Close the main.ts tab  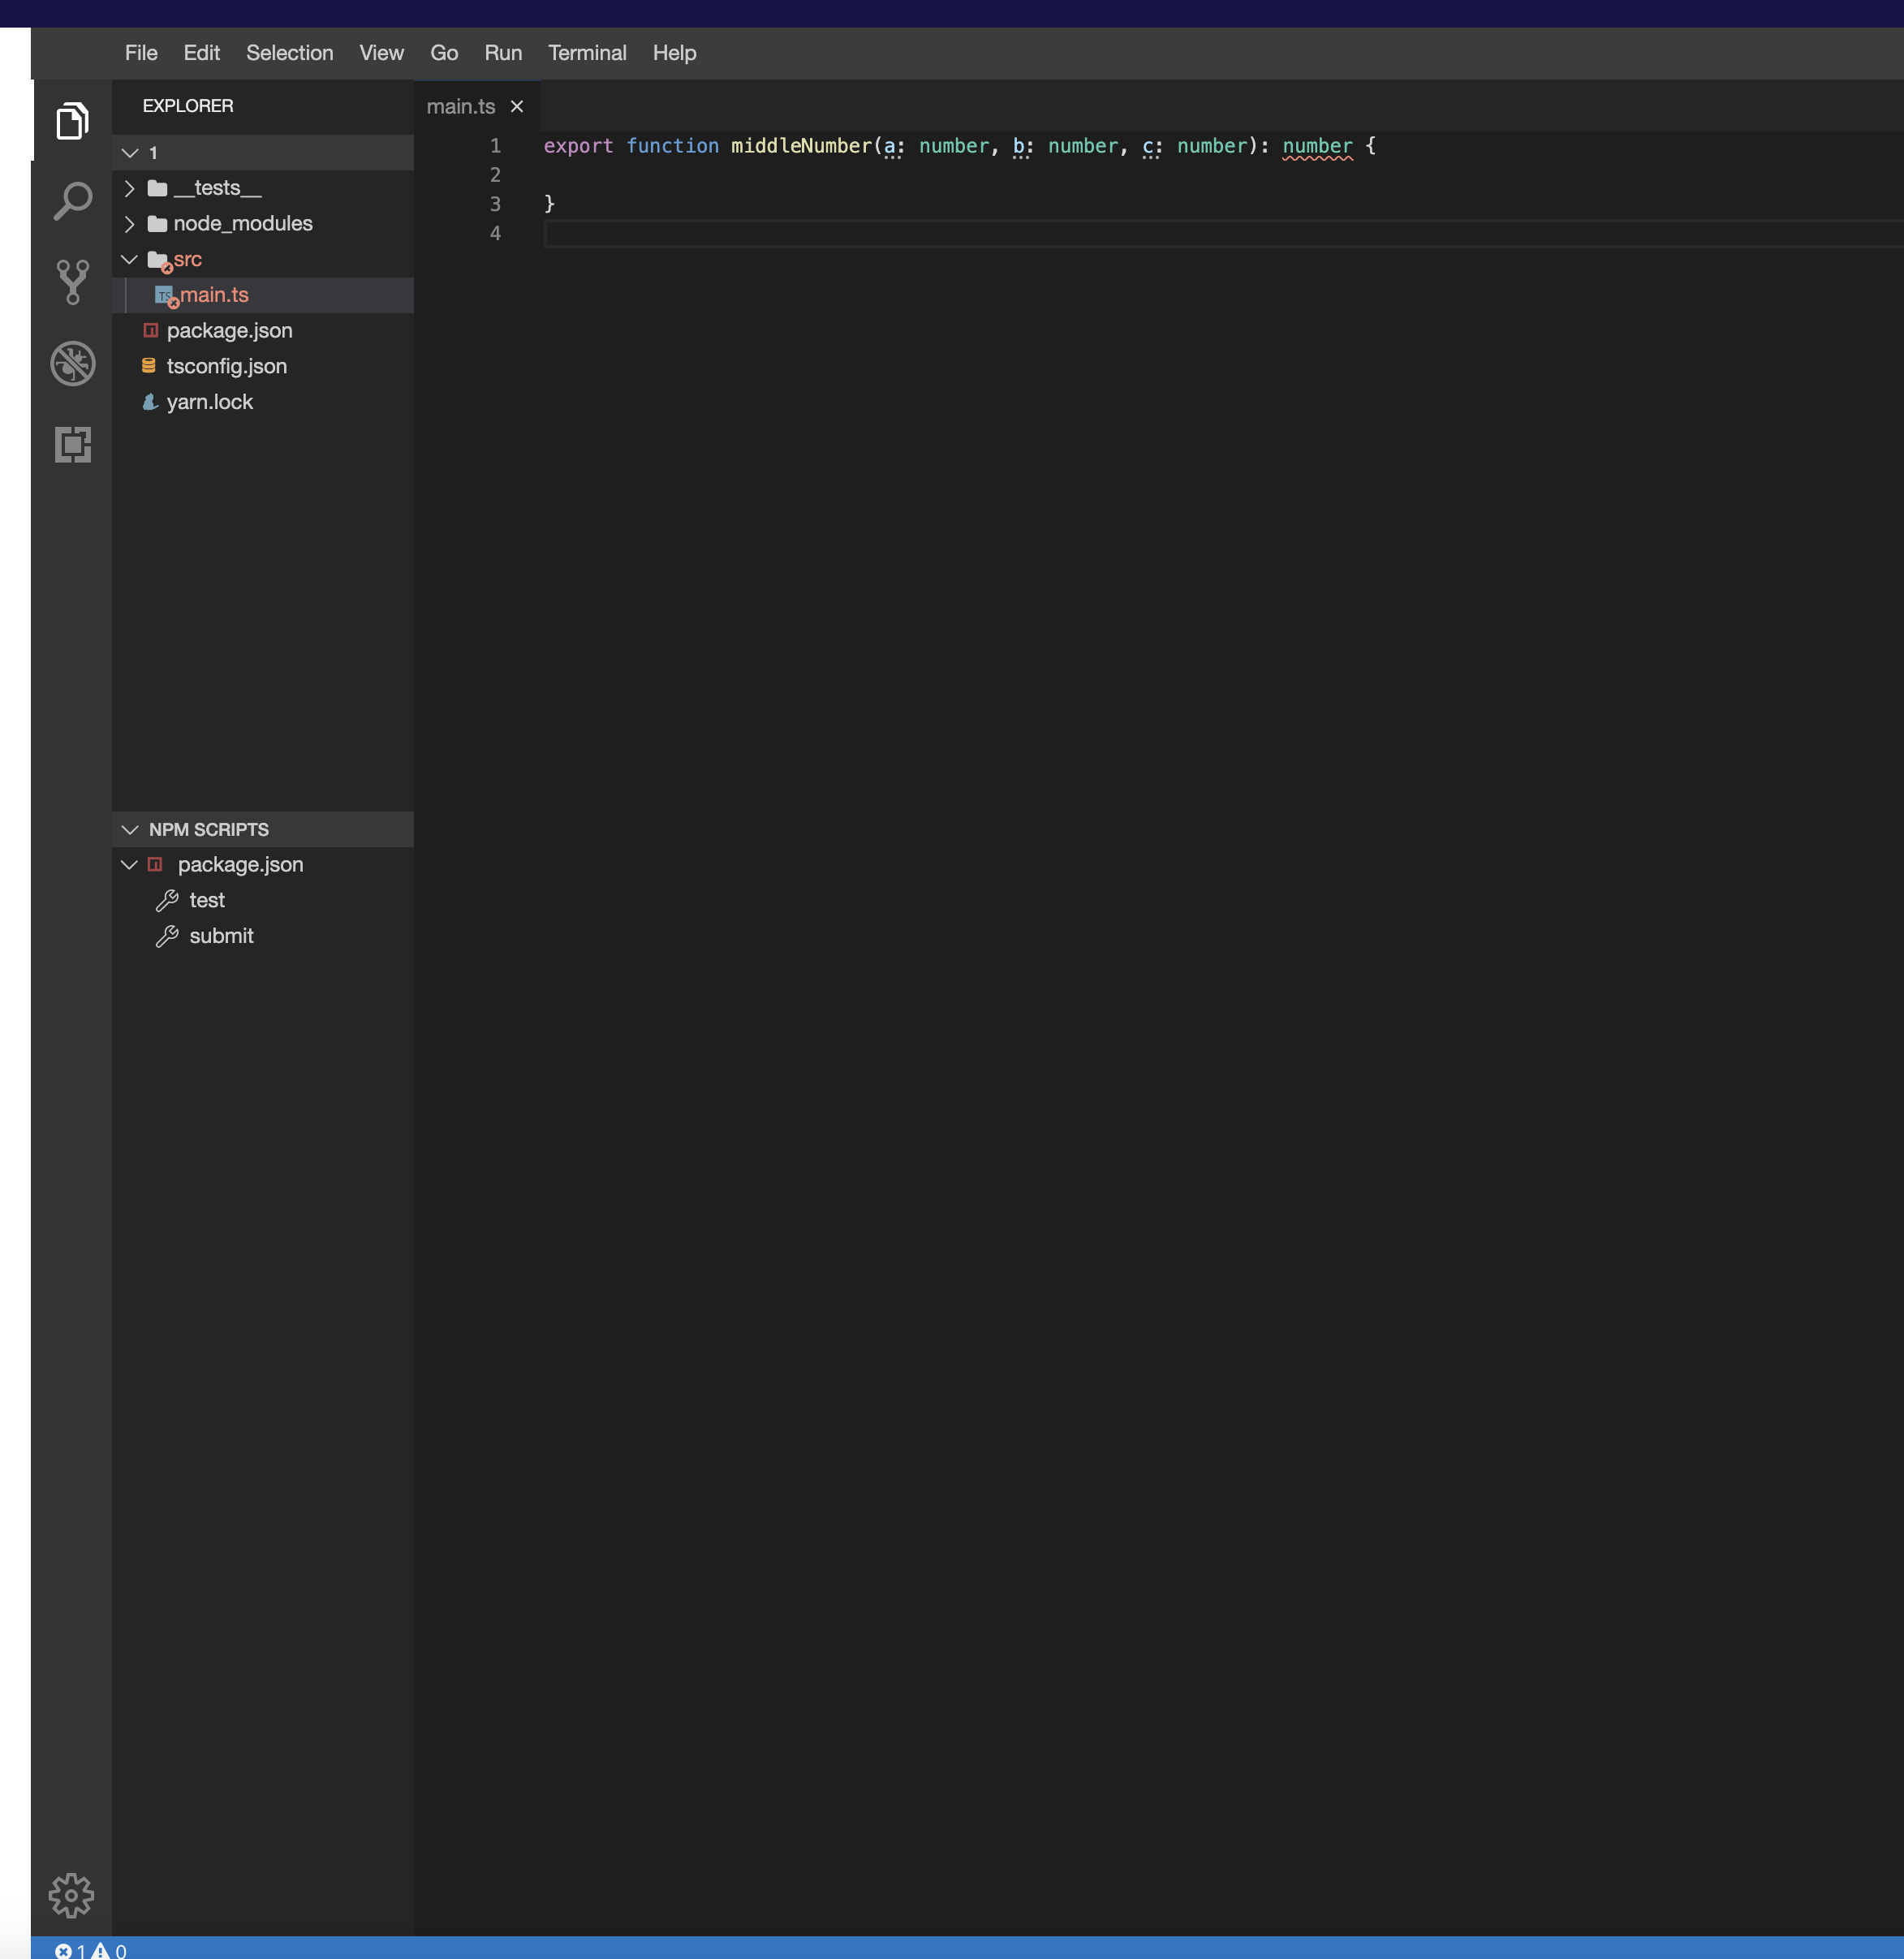pyautogui.click(x=517, y=106)
